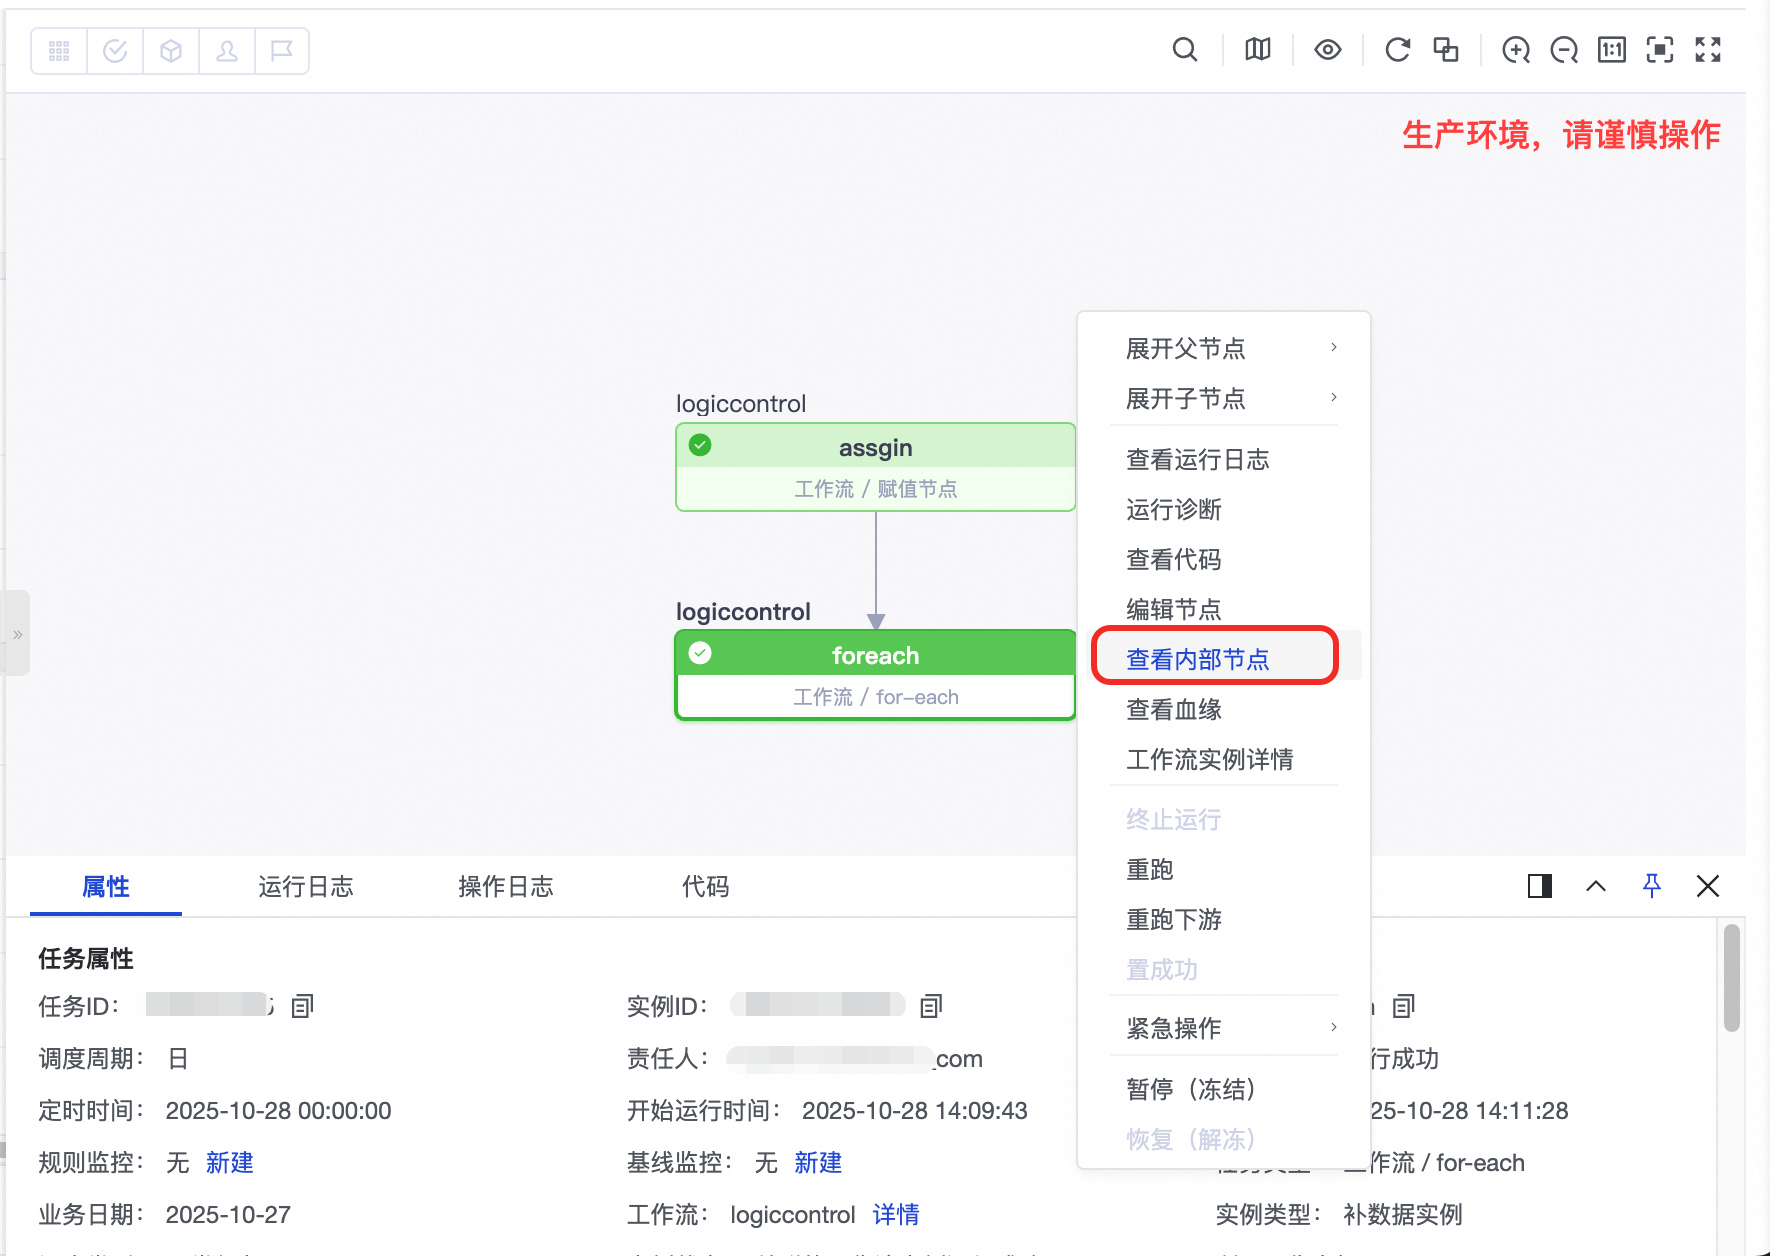Close the bottom detail panel

(1708, 886)
